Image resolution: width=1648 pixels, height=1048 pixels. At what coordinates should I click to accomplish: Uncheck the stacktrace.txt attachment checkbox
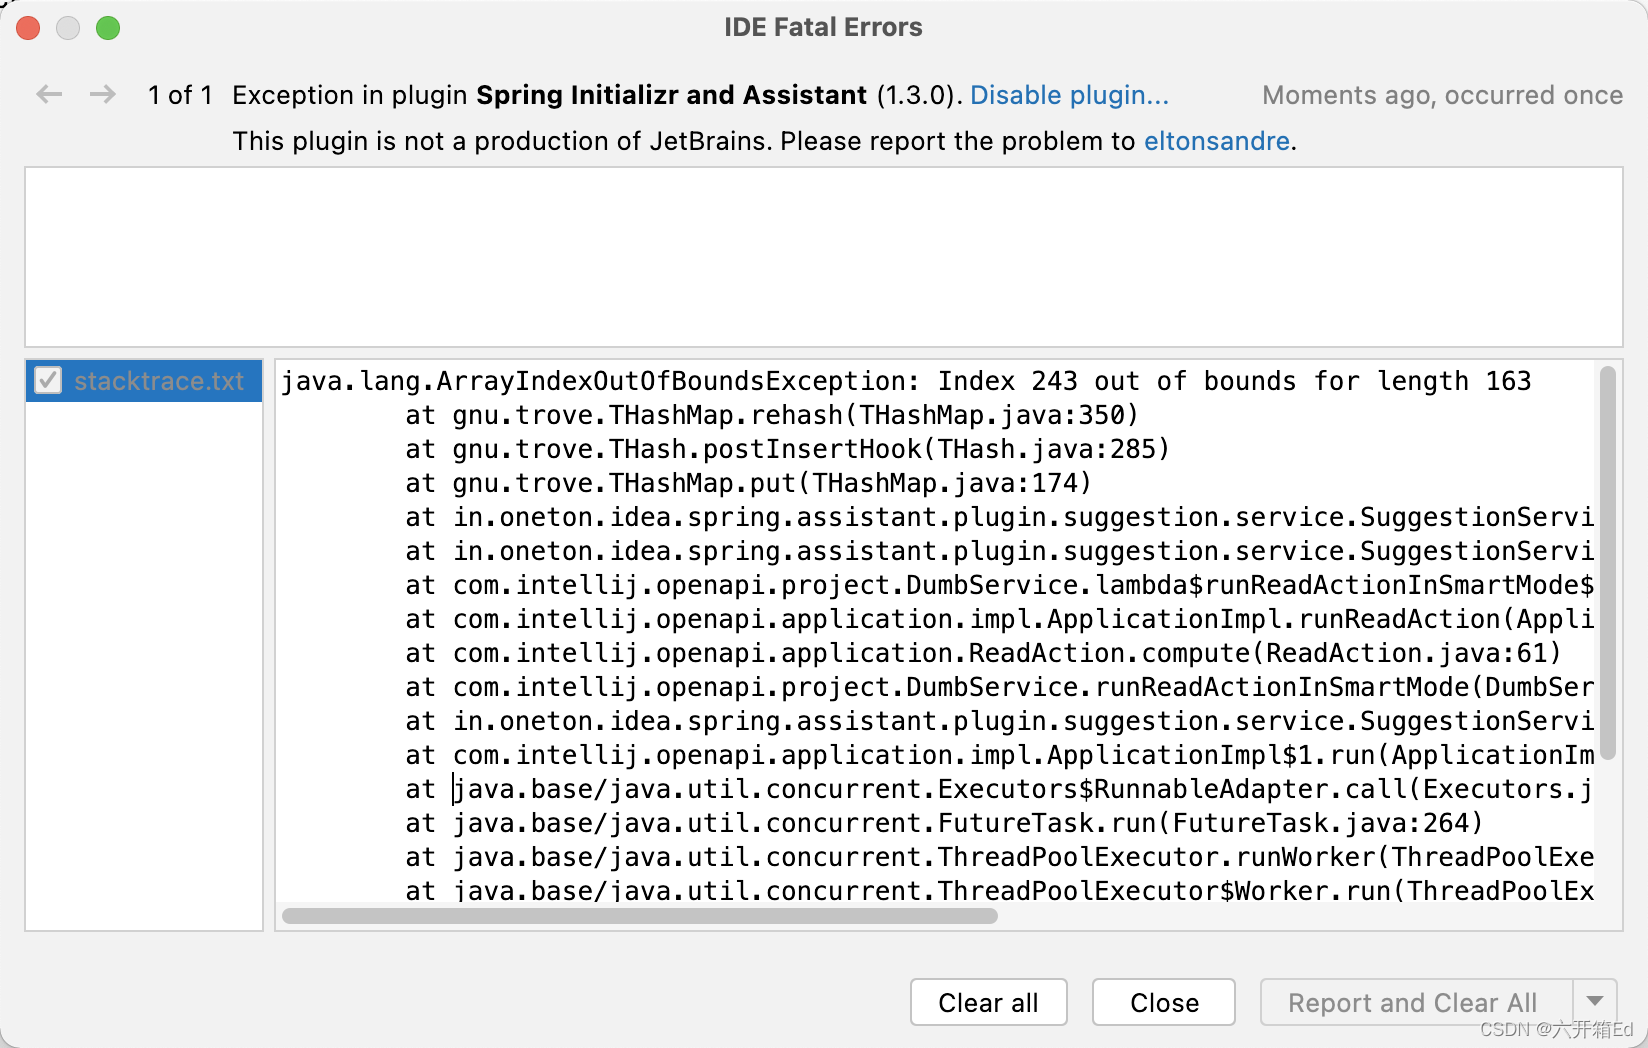(48, 381)
